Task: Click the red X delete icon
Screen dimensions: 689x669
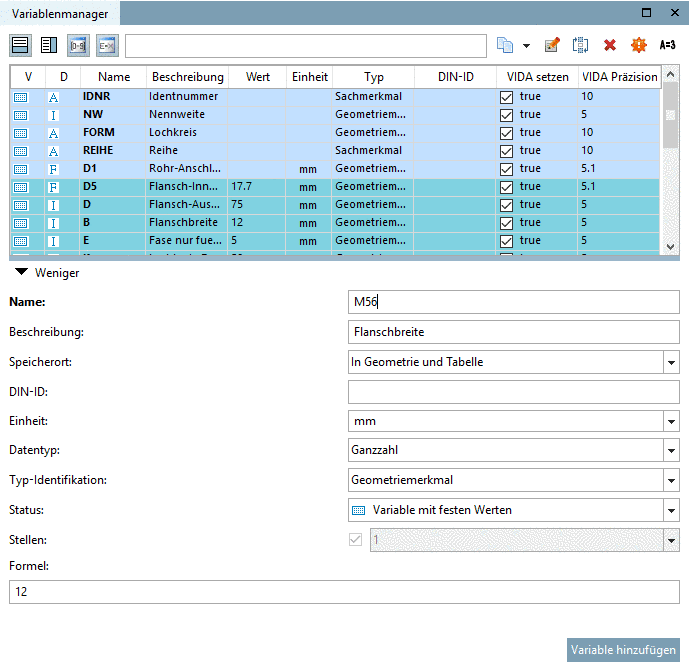Action: [x=610, y=45]
